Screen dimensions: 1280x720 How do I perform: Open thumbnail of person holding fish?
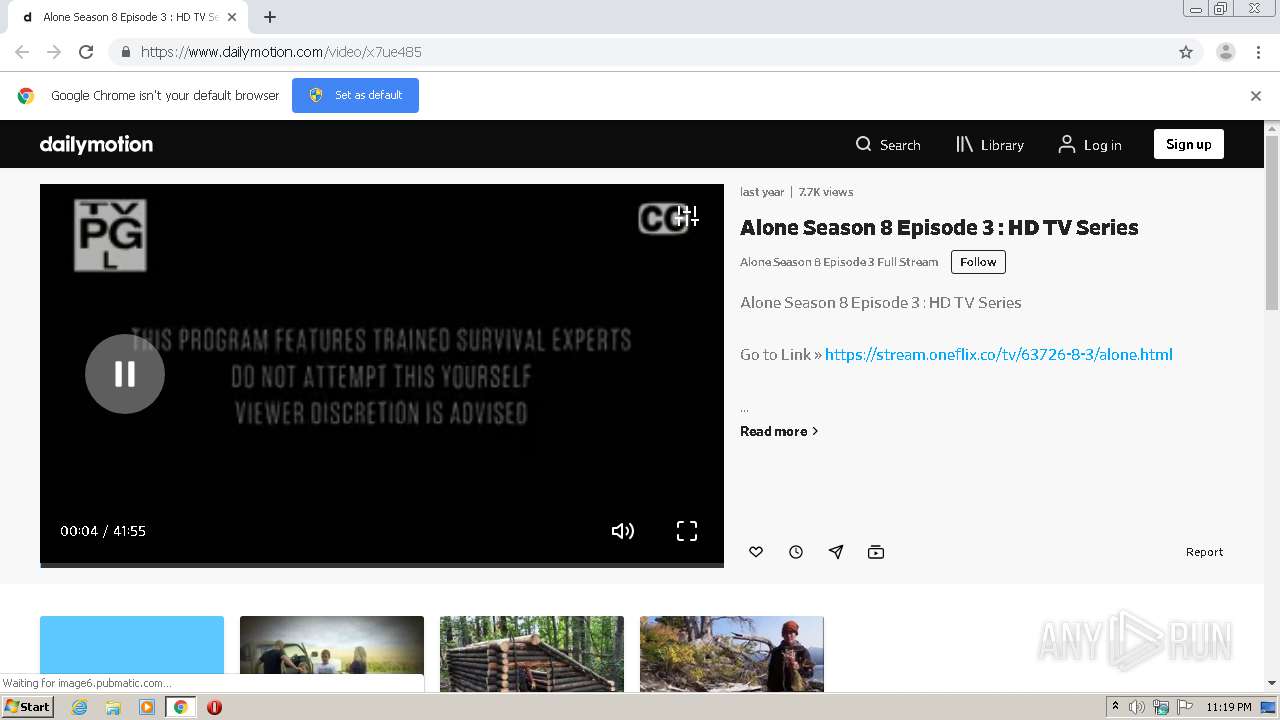point(732,654)
